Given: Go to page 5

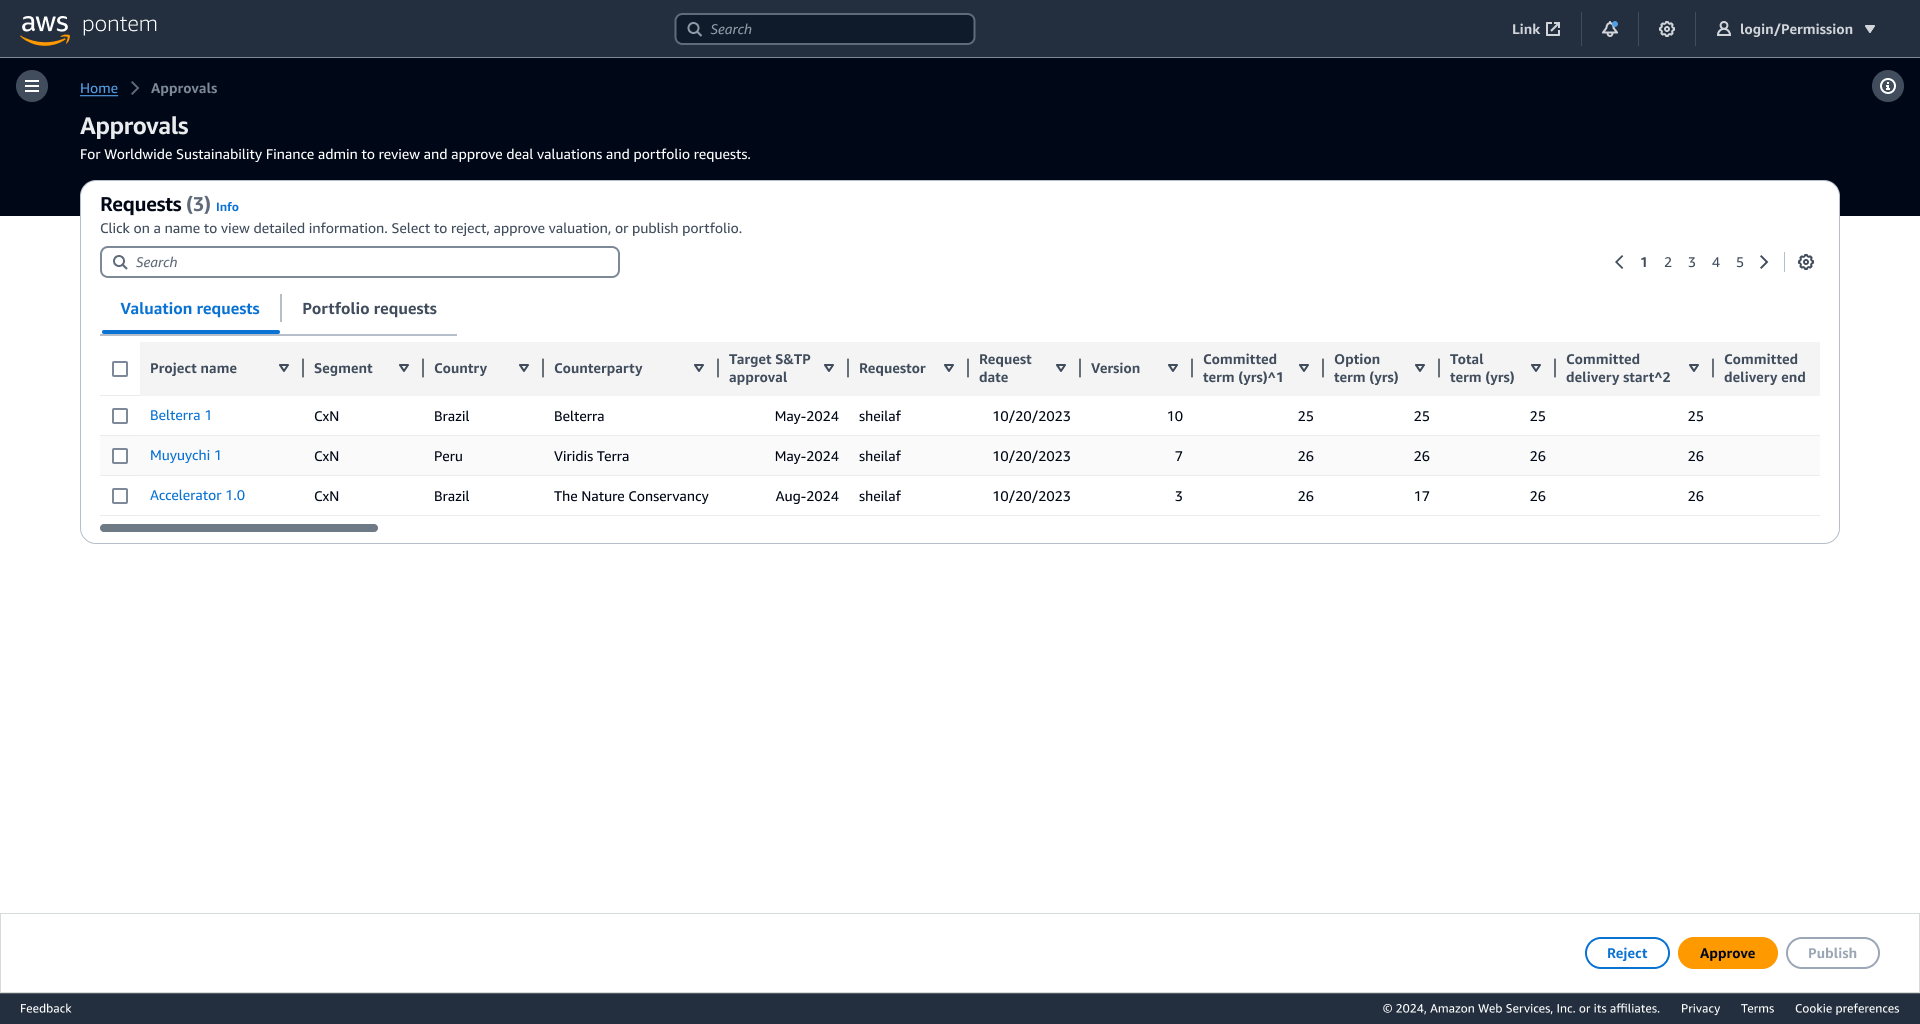Looking at the screenshot, I should pyautogui.click(x=1740, y=262).
